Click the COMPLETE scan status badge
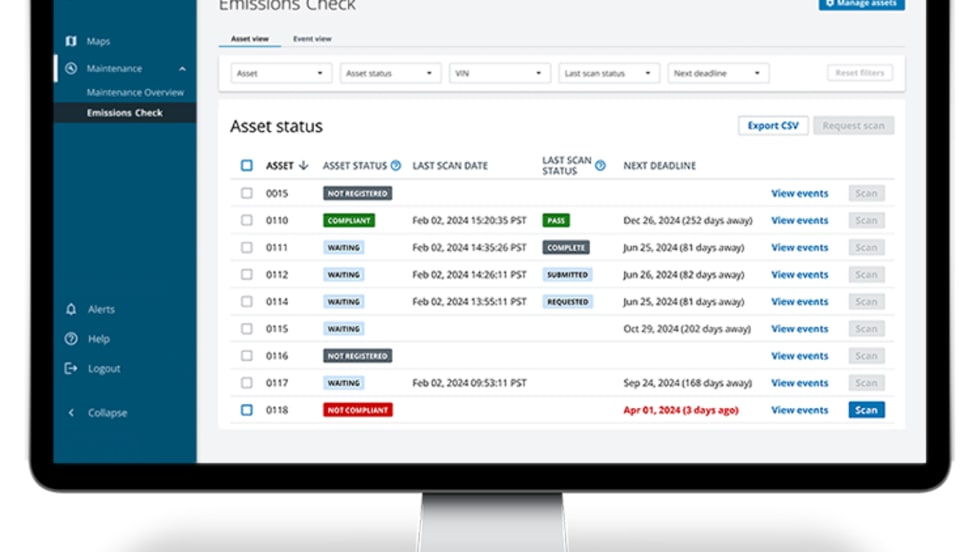This screenshot has width=980, height=552. [x=566, y=248]
